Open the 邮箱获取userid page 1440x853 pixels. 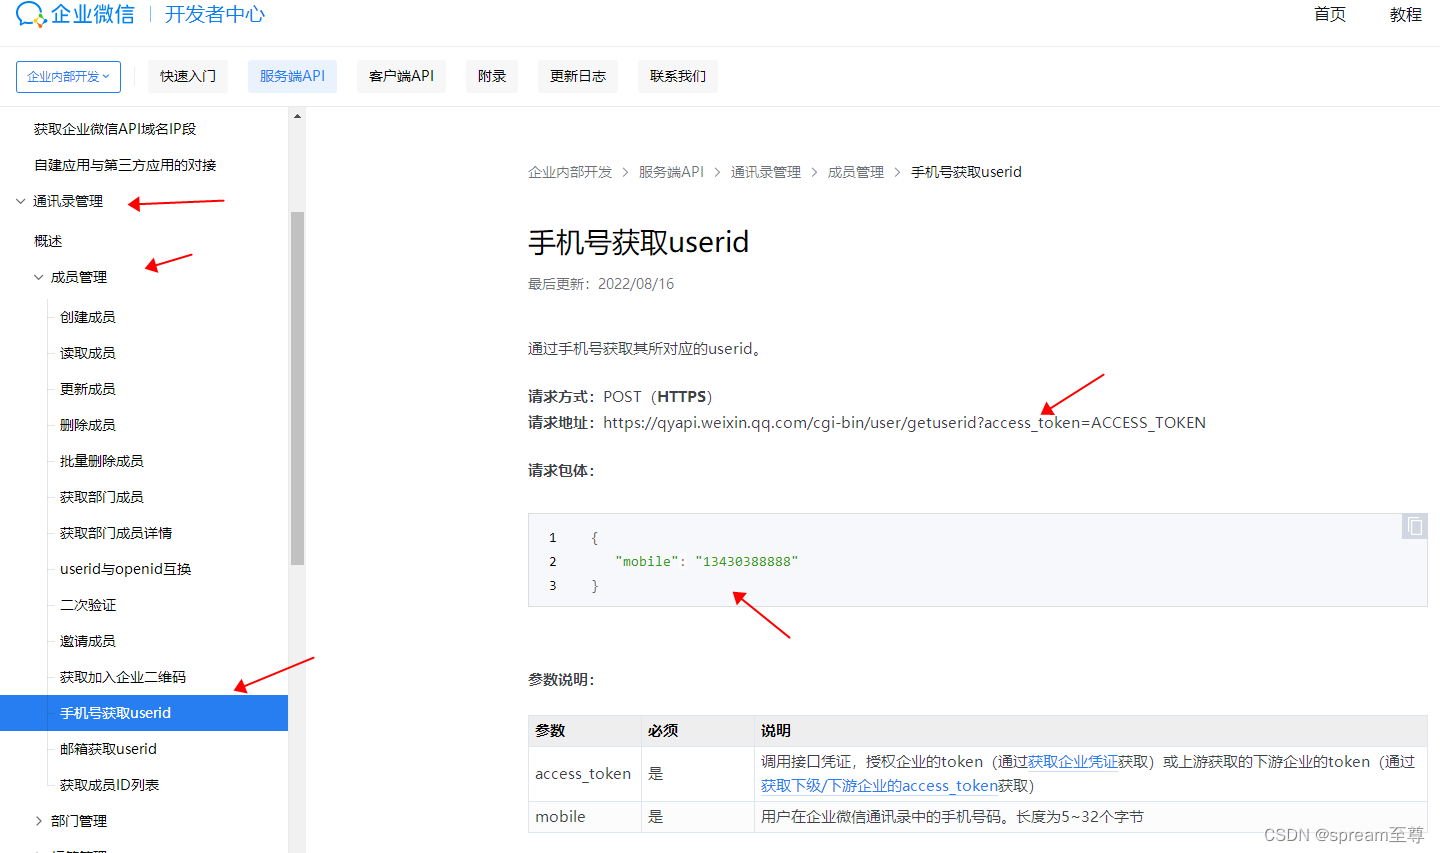coord(108,749)
